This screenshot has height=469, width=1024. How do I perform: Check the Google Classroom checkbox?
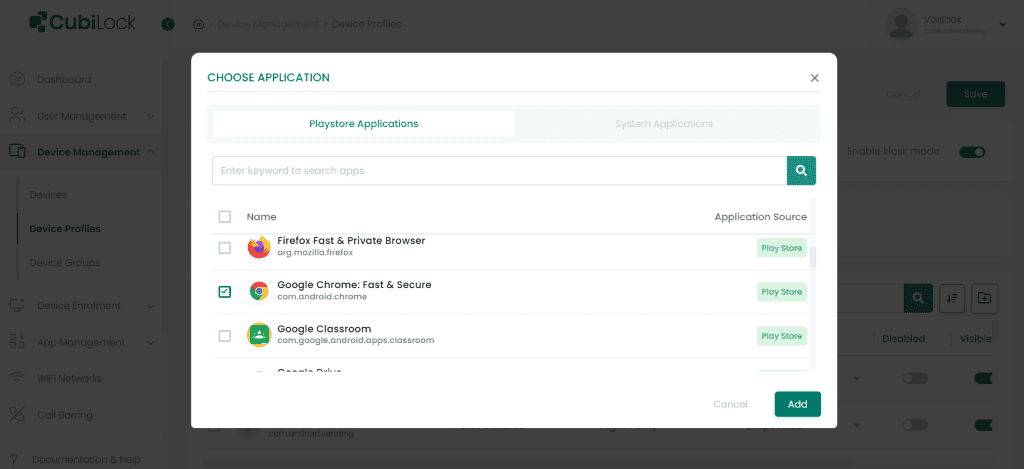coord(225,336)
